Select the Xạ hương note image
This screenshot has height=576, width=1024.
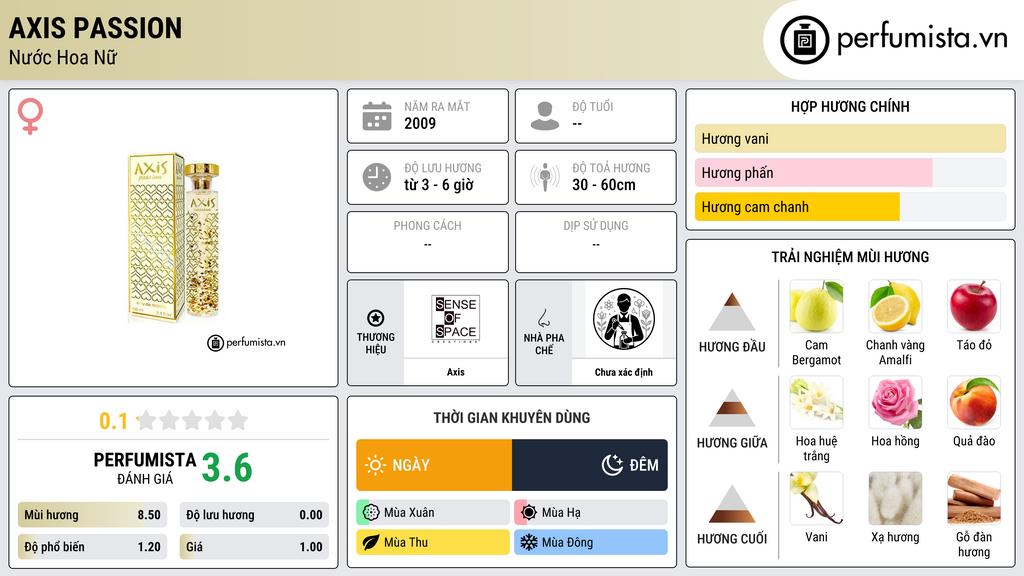point(895,498)
